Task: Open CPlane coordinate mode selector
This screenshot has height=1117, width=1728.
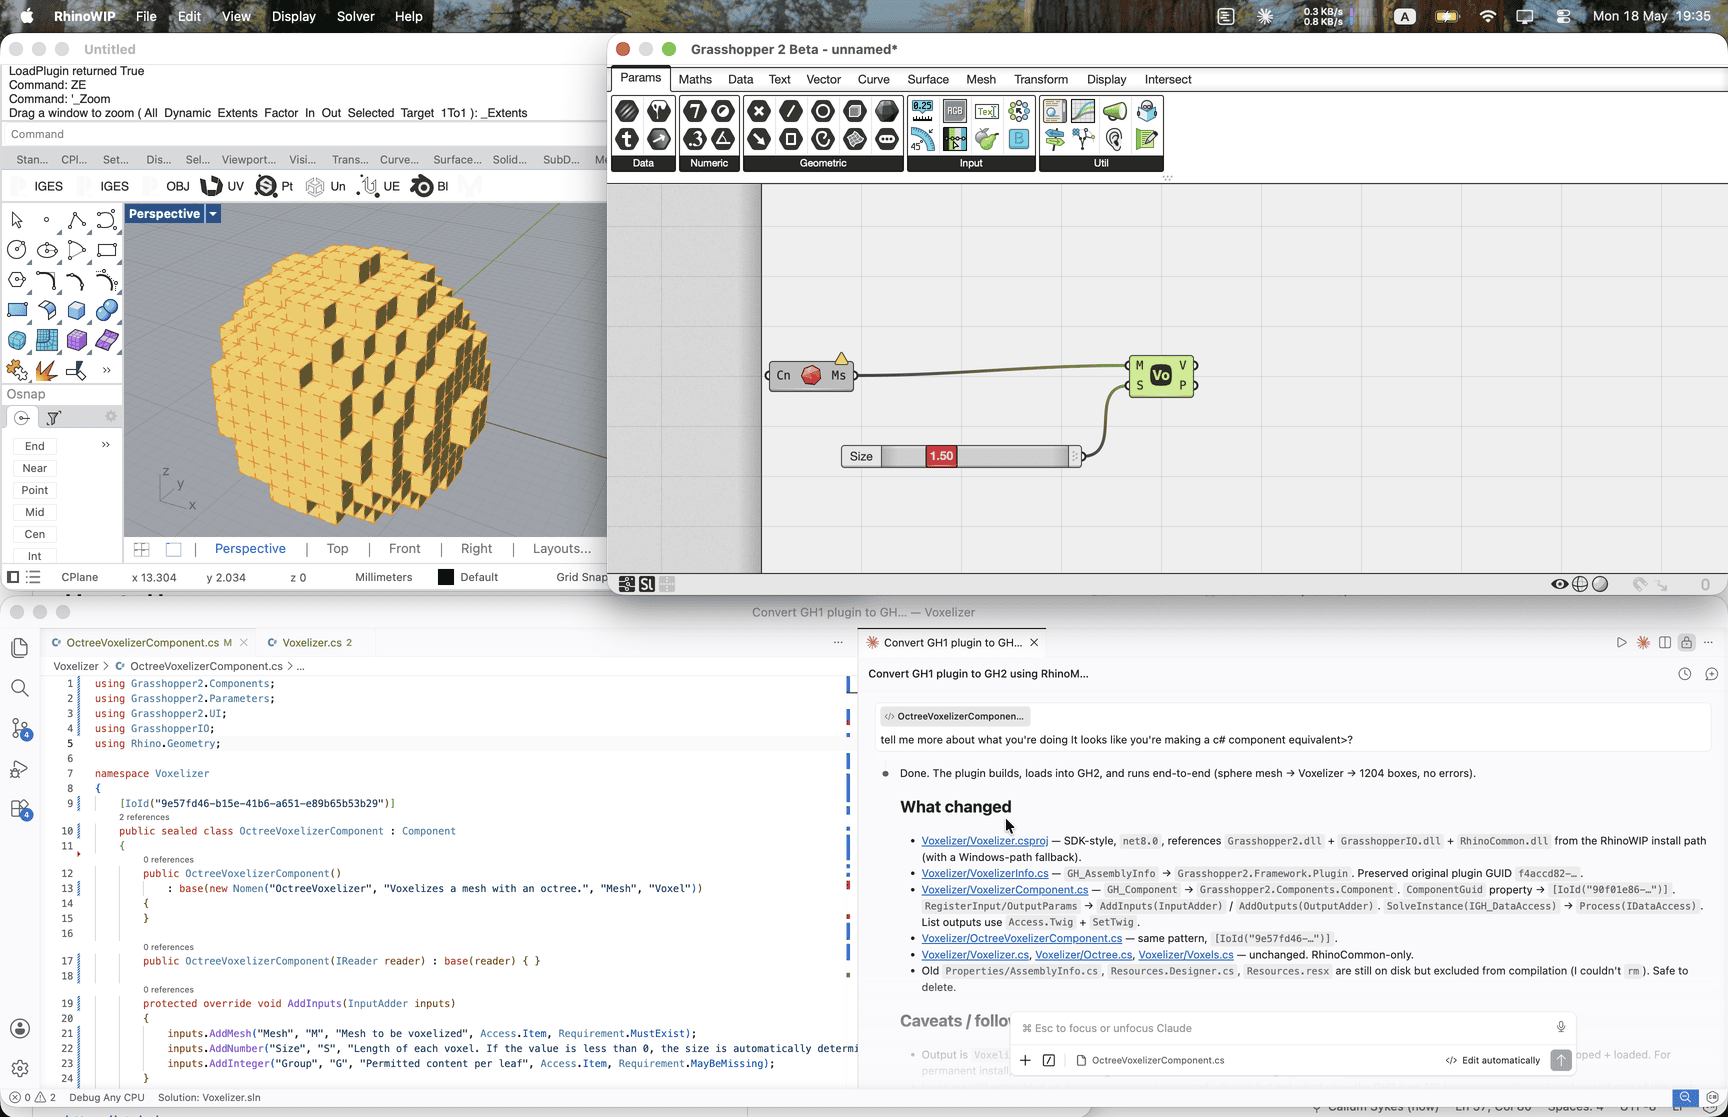Action: tap(80, 577)
